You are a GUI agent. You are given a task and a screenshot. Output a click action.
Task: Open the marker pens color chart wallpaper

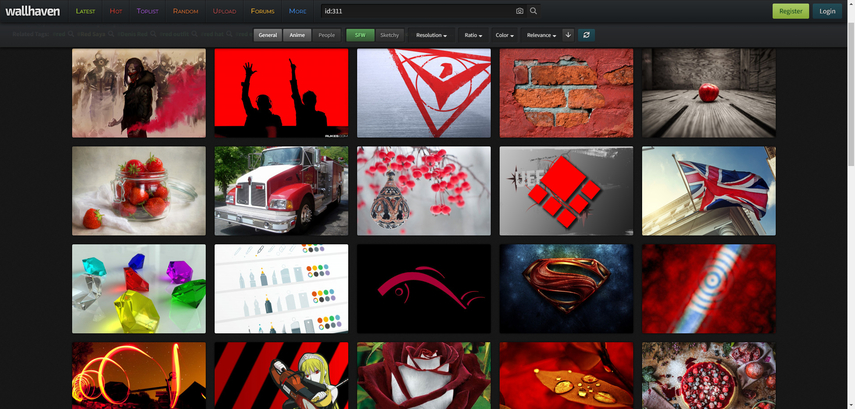coord(281,289)
